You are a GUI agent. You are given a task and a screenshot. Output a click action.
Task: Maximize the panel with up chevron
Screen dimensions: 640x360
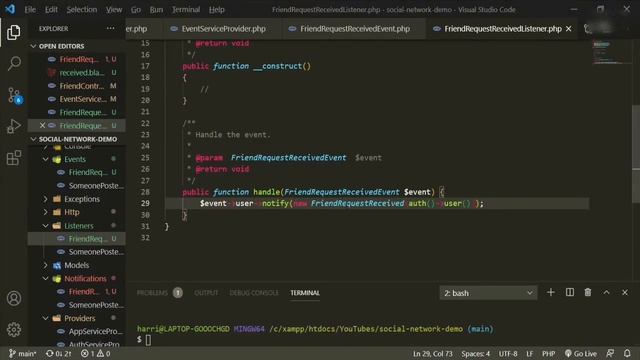(607, 292)
